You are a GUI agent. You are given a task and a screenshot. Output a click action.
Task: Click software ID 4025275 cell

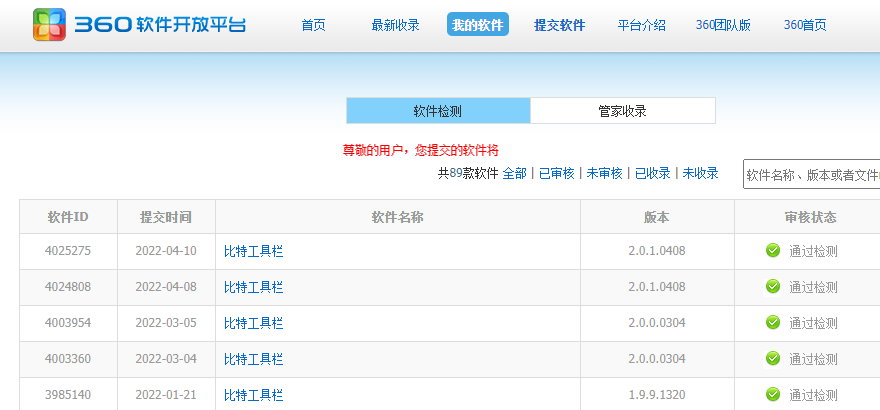coord(68,251)
